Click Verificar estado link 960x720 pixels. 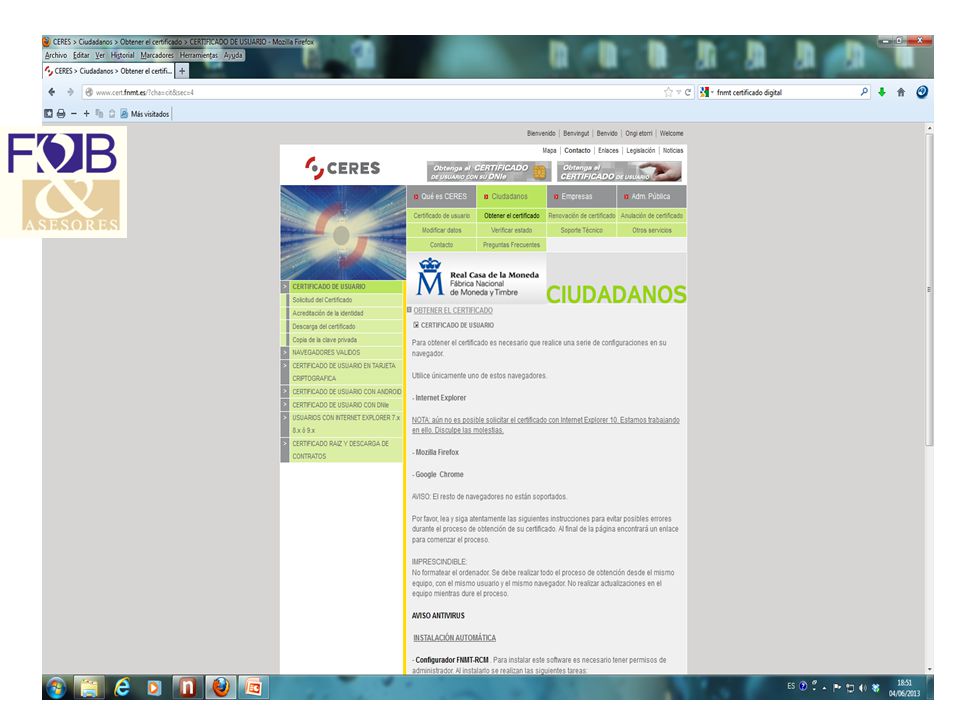click(511, 230)
